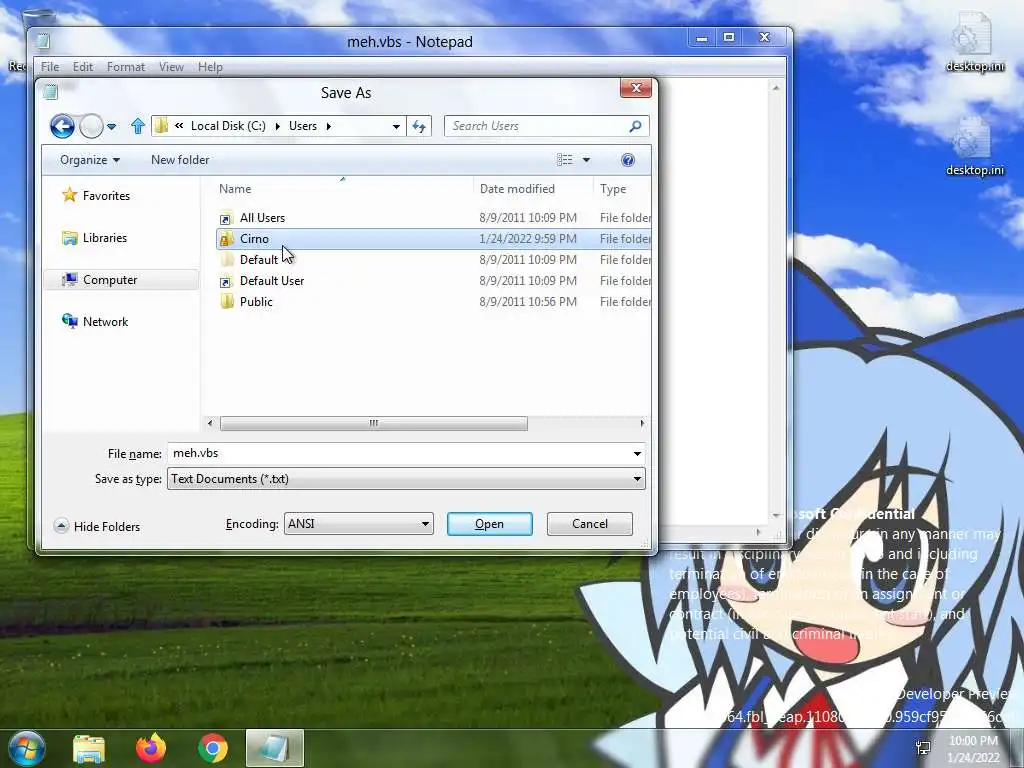Go back using the blue Back arrow
The width and height of the screenshot is (1024, 768).
pos(62,126)
